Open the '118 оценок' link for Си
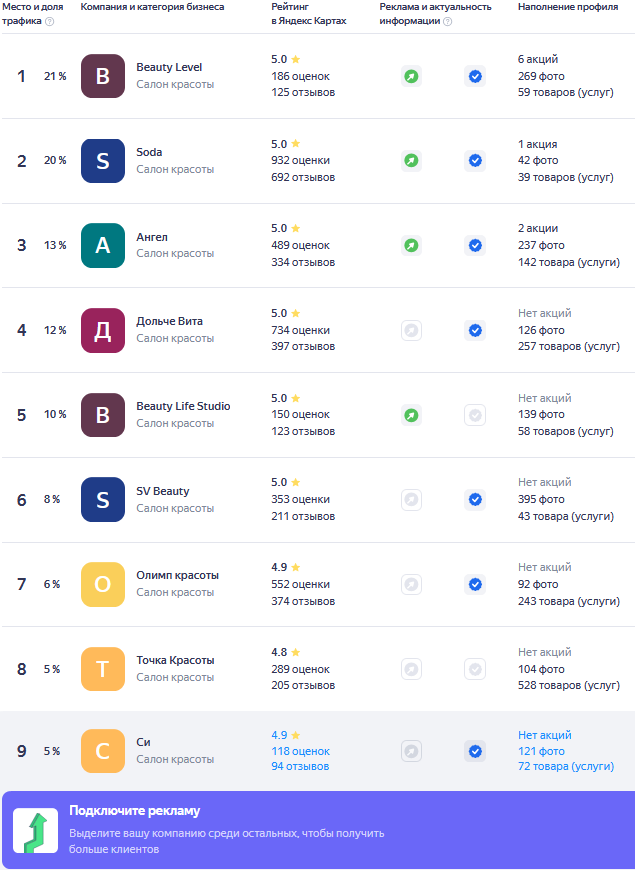635x870 pixels. tap(300, 751)
